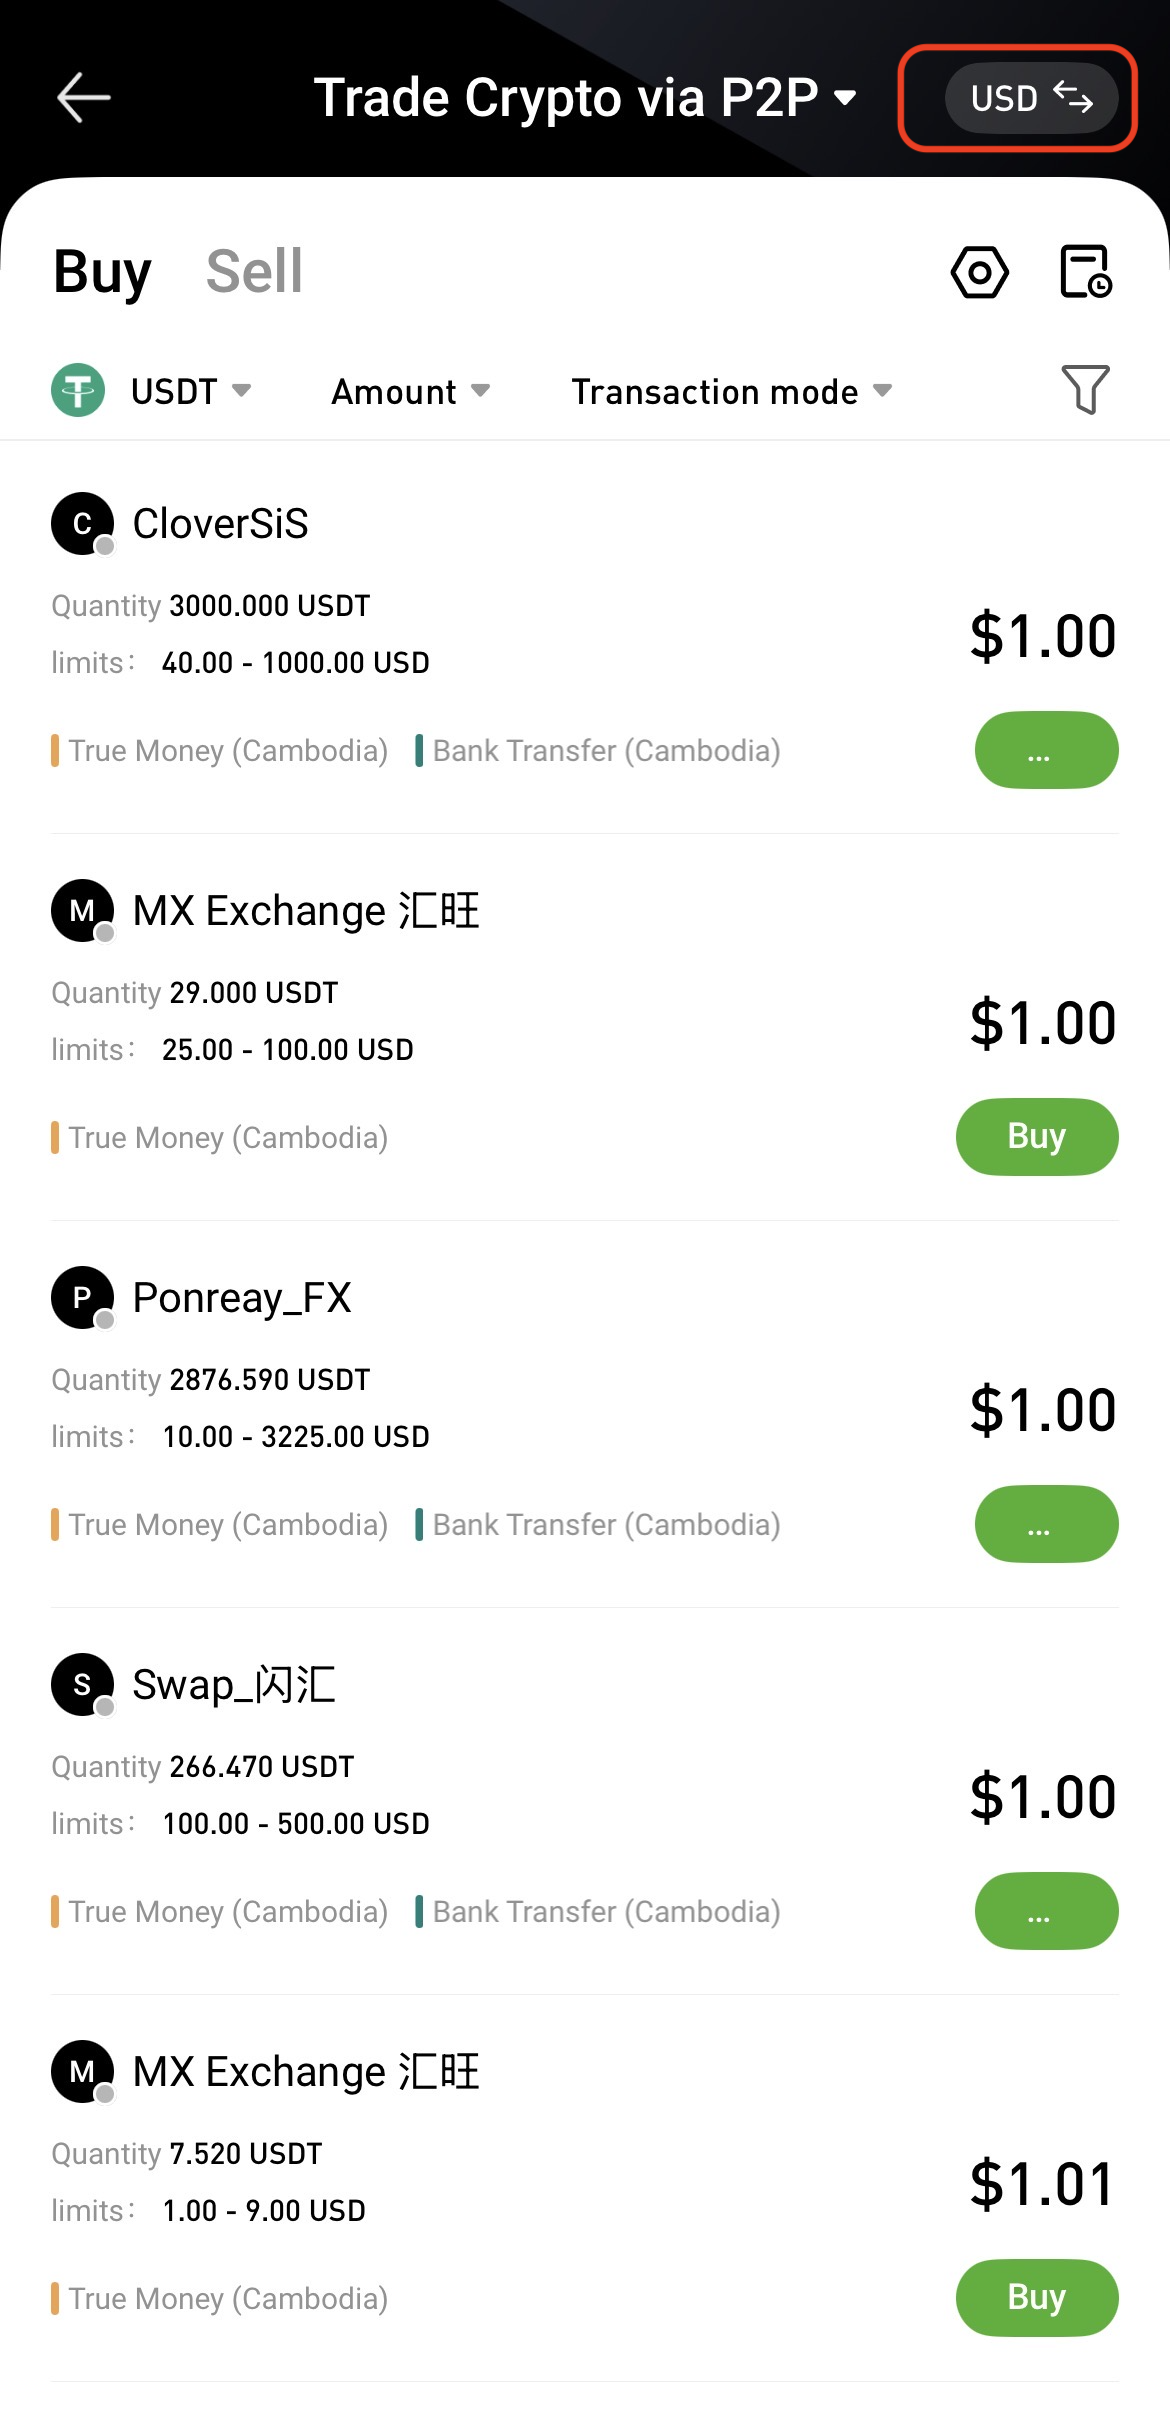Expand the USDT coin dropdown

tap(191, 391)
